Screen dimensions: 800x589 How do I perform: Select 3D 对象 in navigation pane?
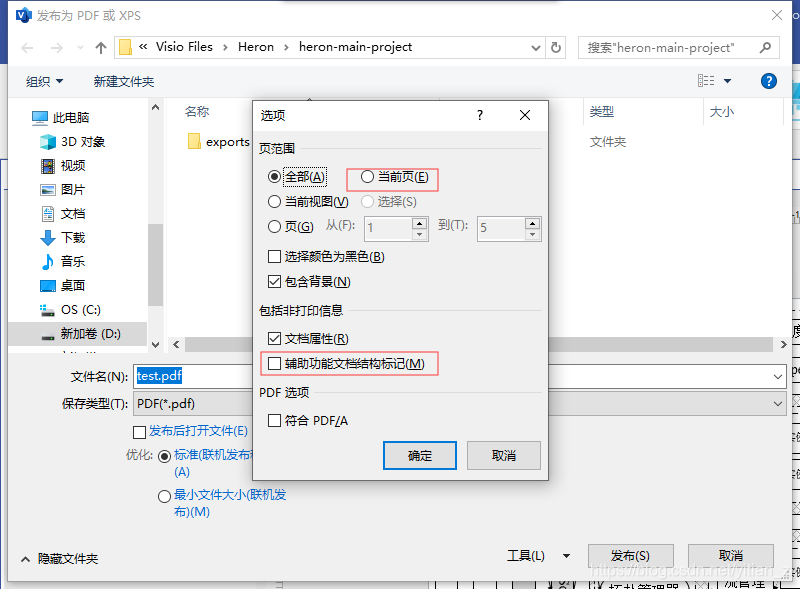pos(82,142)
